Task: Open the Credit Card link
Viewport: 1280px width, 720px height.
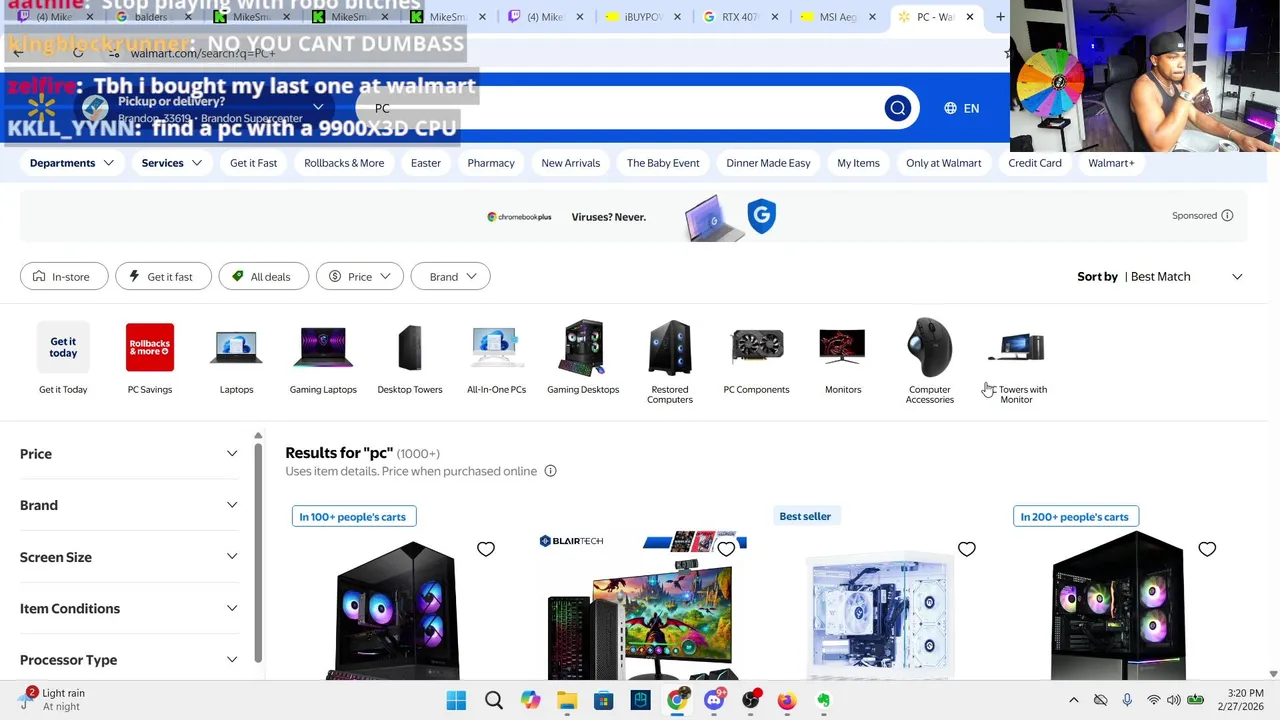Action: [1035, 163]
